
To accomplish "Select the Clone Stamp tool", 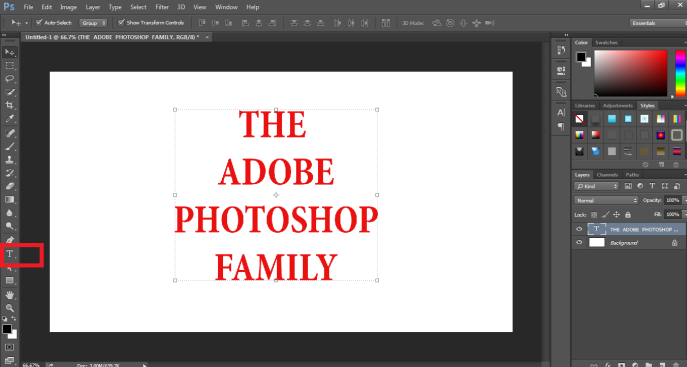I will 10,159.
